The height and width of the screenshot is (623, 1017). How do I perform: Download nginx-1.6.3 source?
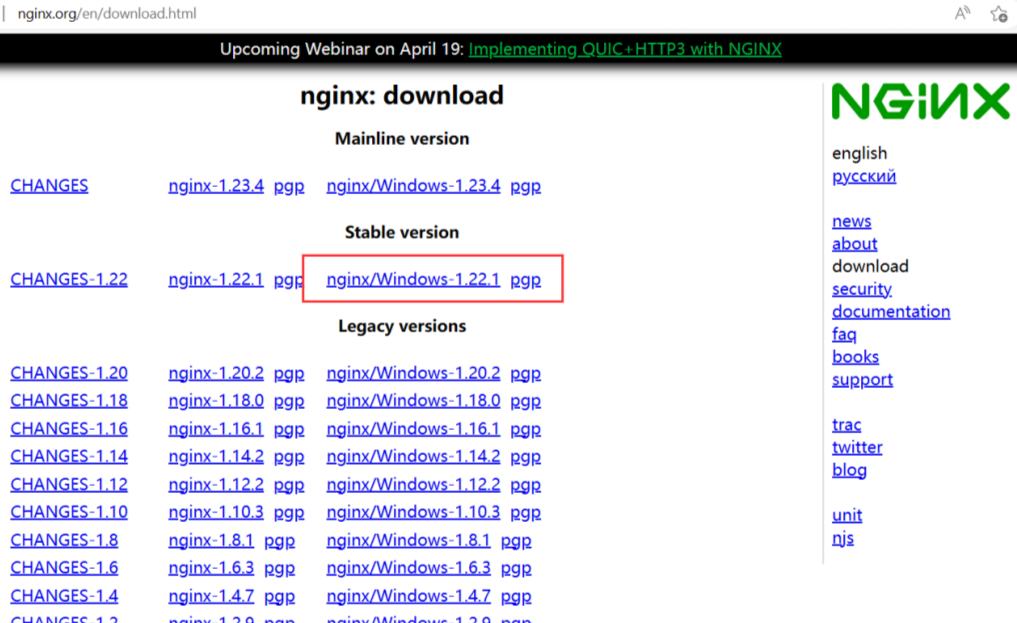pyautogui.click(x=211, y=568)
